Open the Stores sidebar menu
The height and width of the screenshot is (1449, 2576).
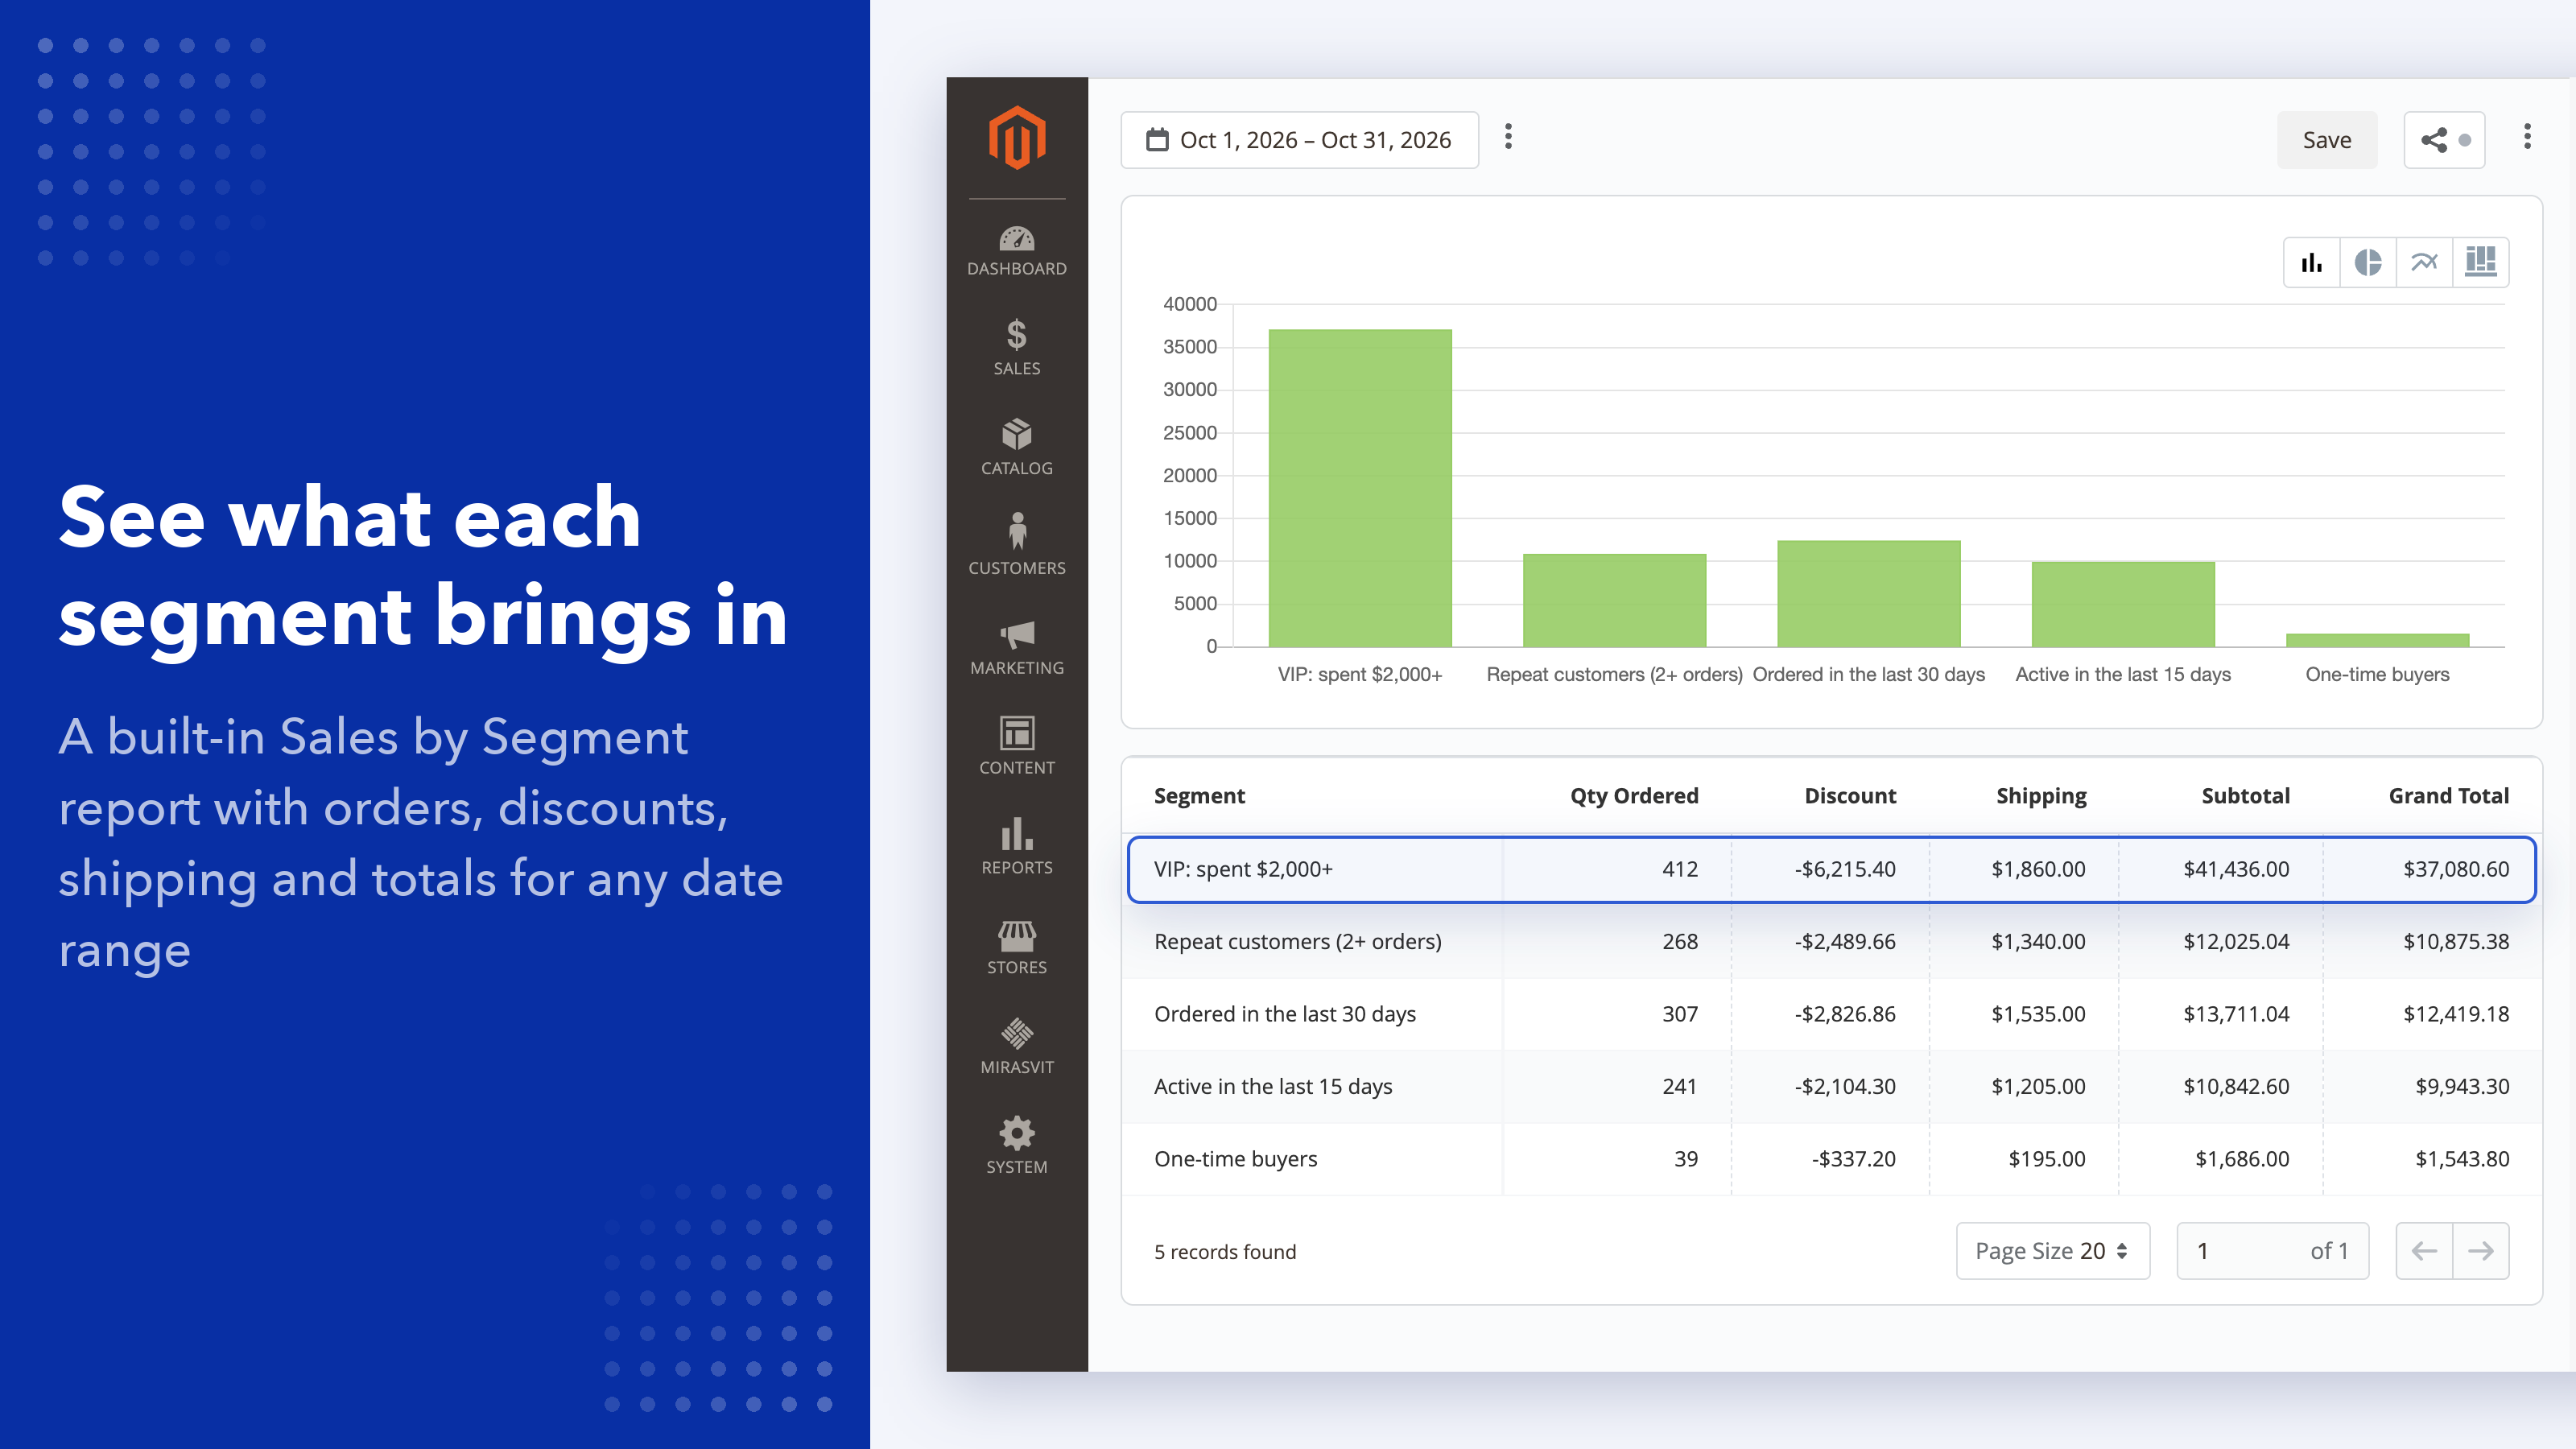coord(1017,947)
